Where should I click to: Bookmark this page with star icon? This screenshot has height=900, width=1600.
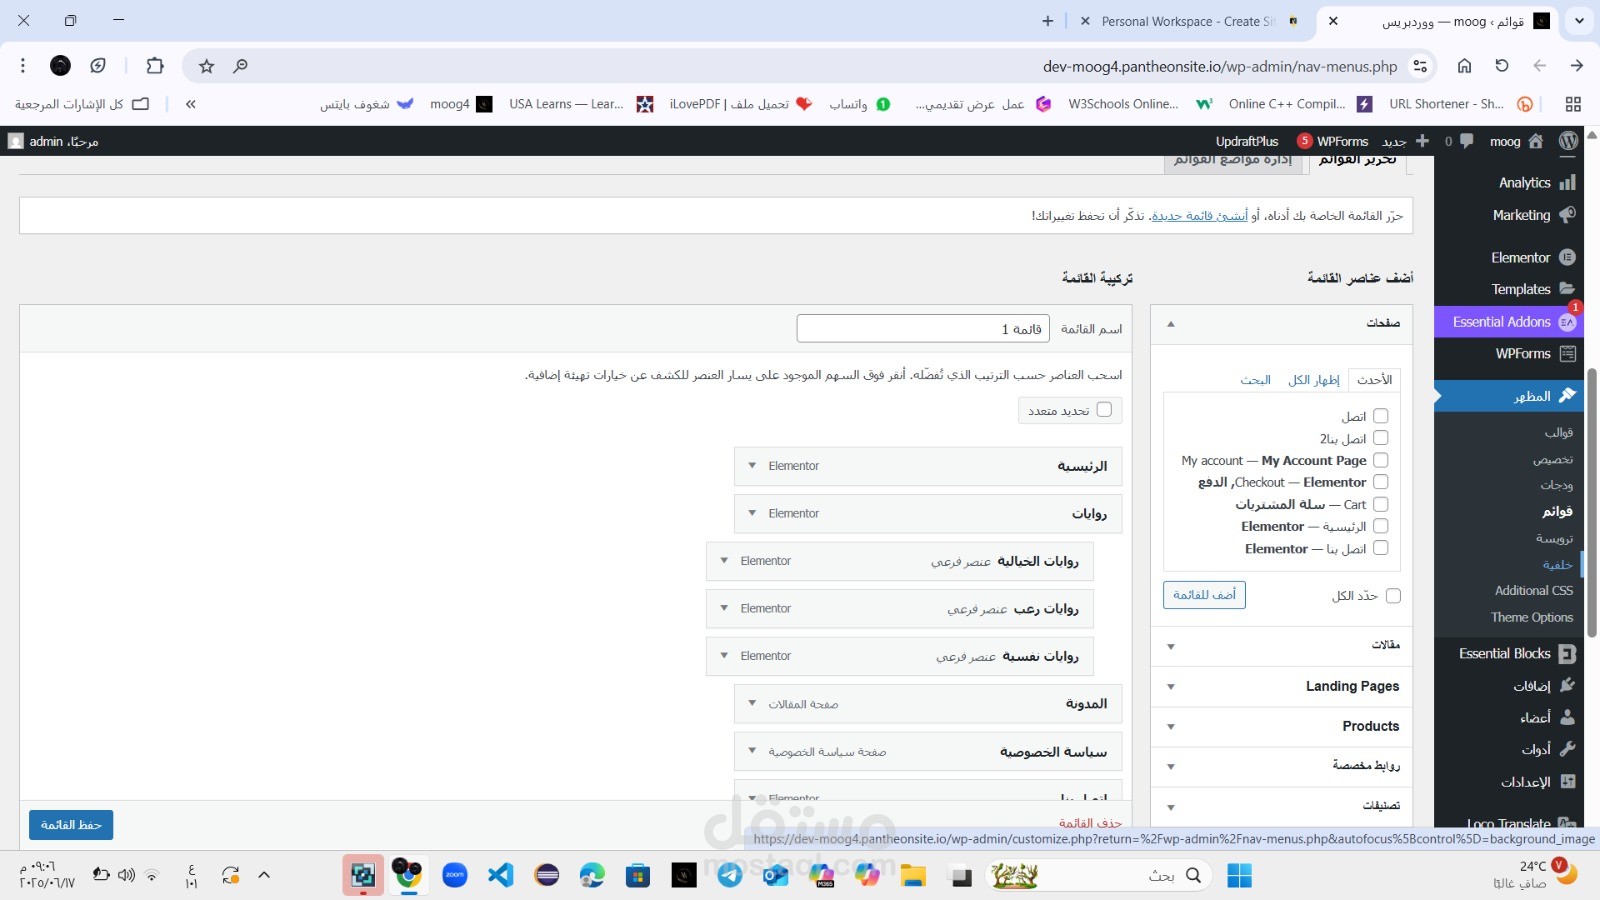[x=207, y=66]
